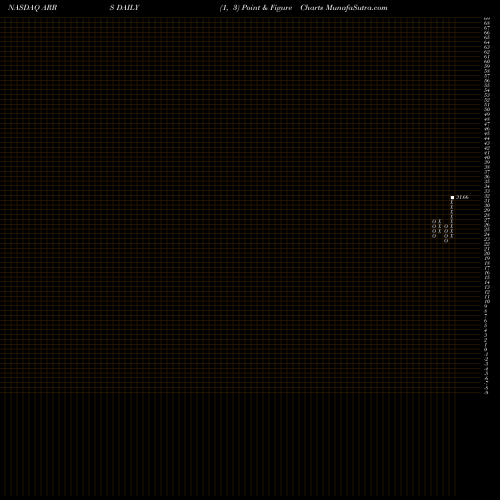Click the NASDAQ ARR ticker title
The height and width of the screenshot is (500, 500).
pos(32,8)
